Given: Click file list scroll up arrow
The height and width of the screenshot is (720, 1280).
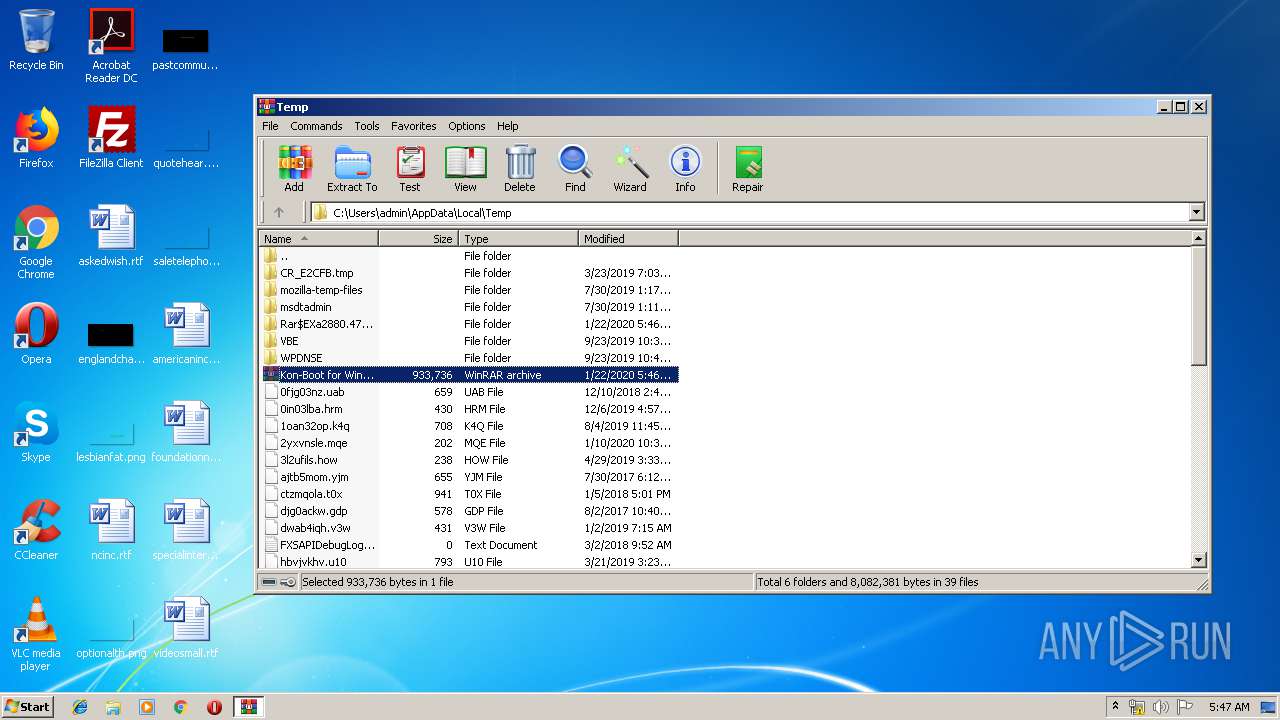Looking at the screenshot, I should click(1199, 238).
